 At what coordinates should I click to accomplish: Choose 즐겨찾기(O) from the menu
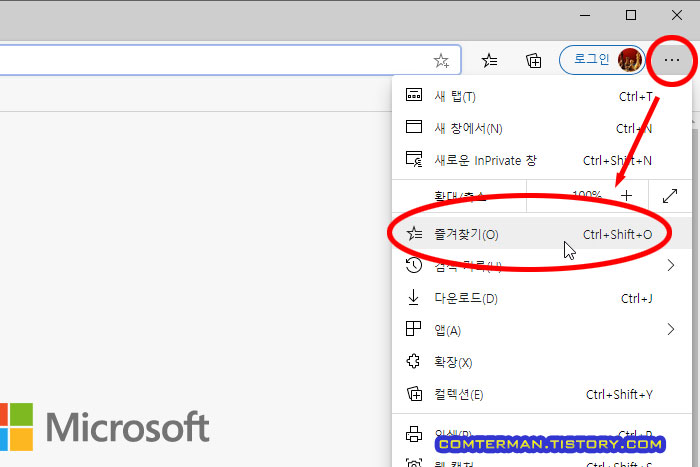(x=542, y=234)
